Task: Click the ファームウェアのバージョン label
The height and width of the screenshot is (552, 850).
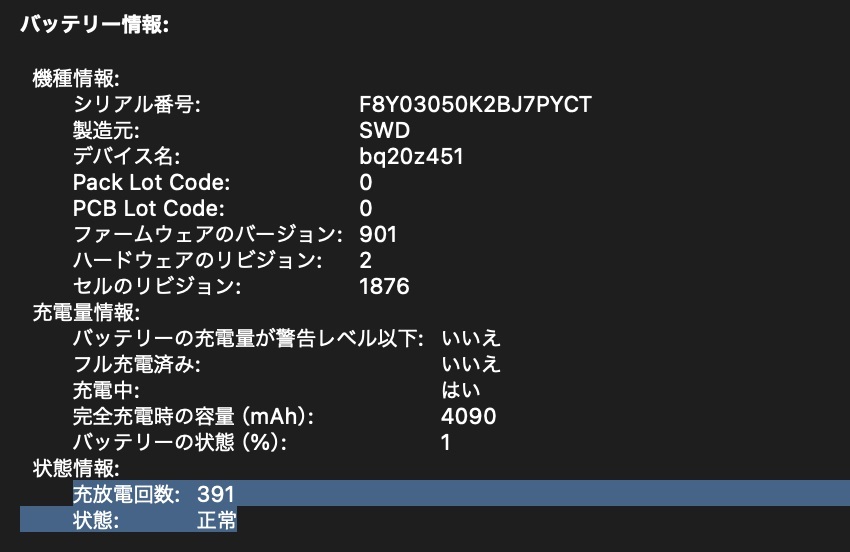Action: tap(208, 234)
